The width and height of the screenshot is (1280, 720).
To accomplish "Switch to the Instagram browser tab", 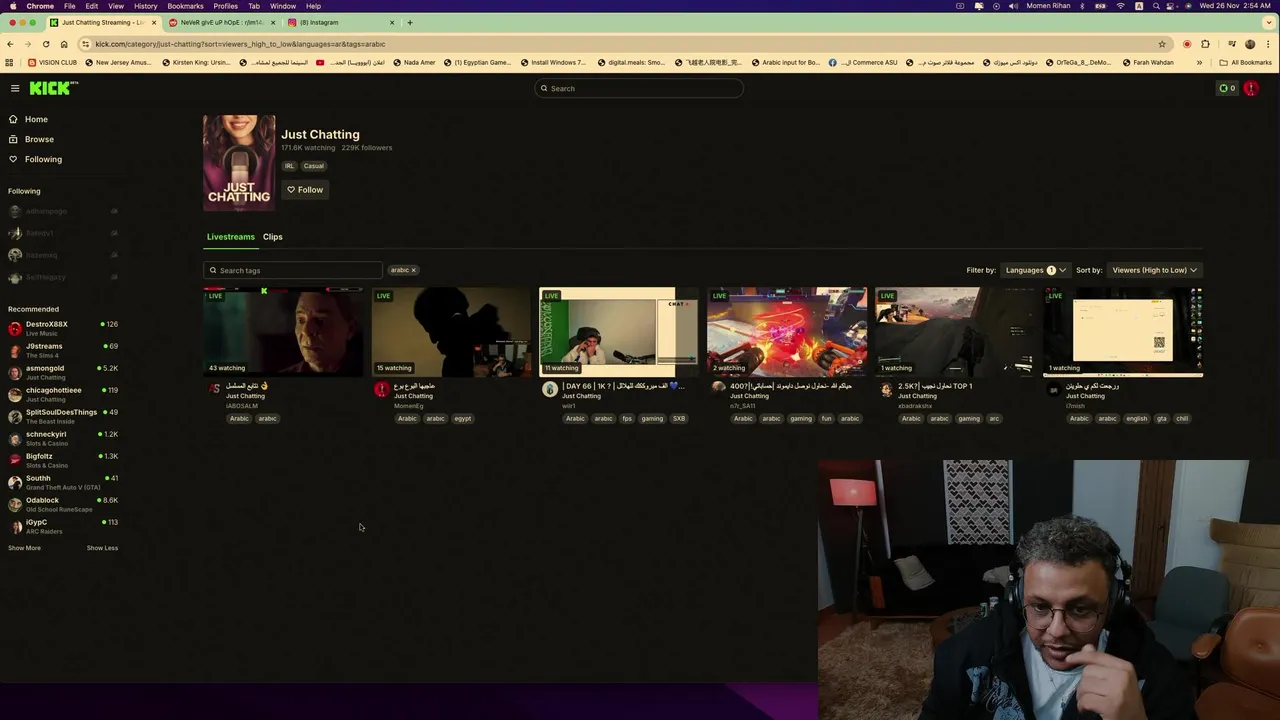I will tap(340, 22).
